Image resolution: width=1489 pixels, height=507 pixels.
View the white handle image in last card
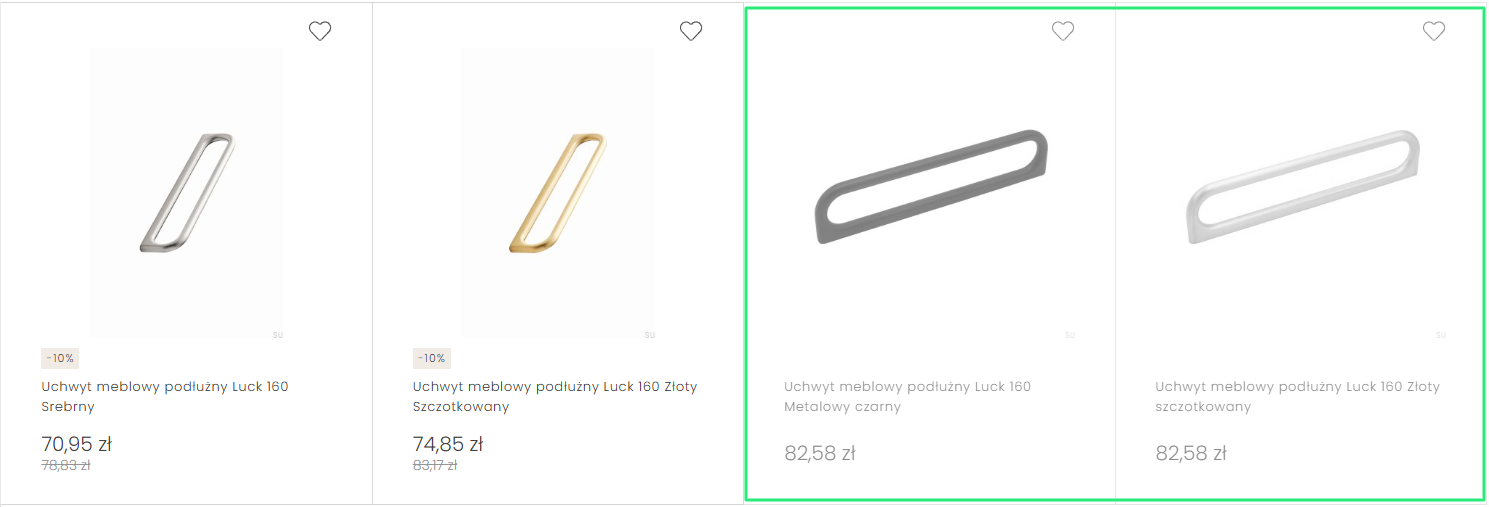(x=1301, y=186)
